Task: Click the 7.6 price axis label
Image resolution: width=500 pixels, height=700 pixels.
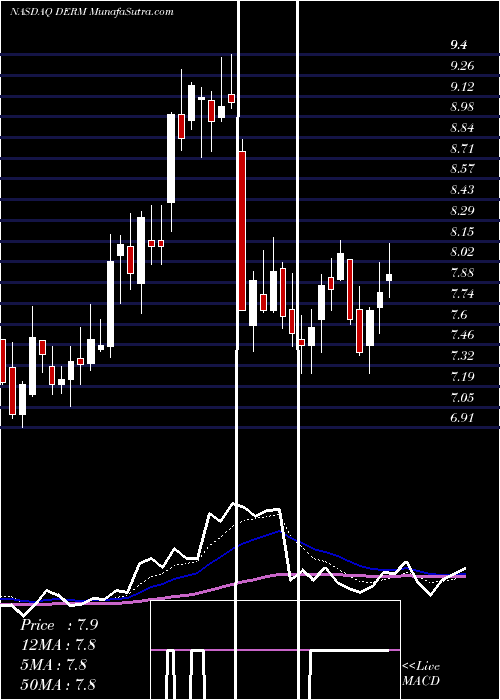Action: point(459,314)
